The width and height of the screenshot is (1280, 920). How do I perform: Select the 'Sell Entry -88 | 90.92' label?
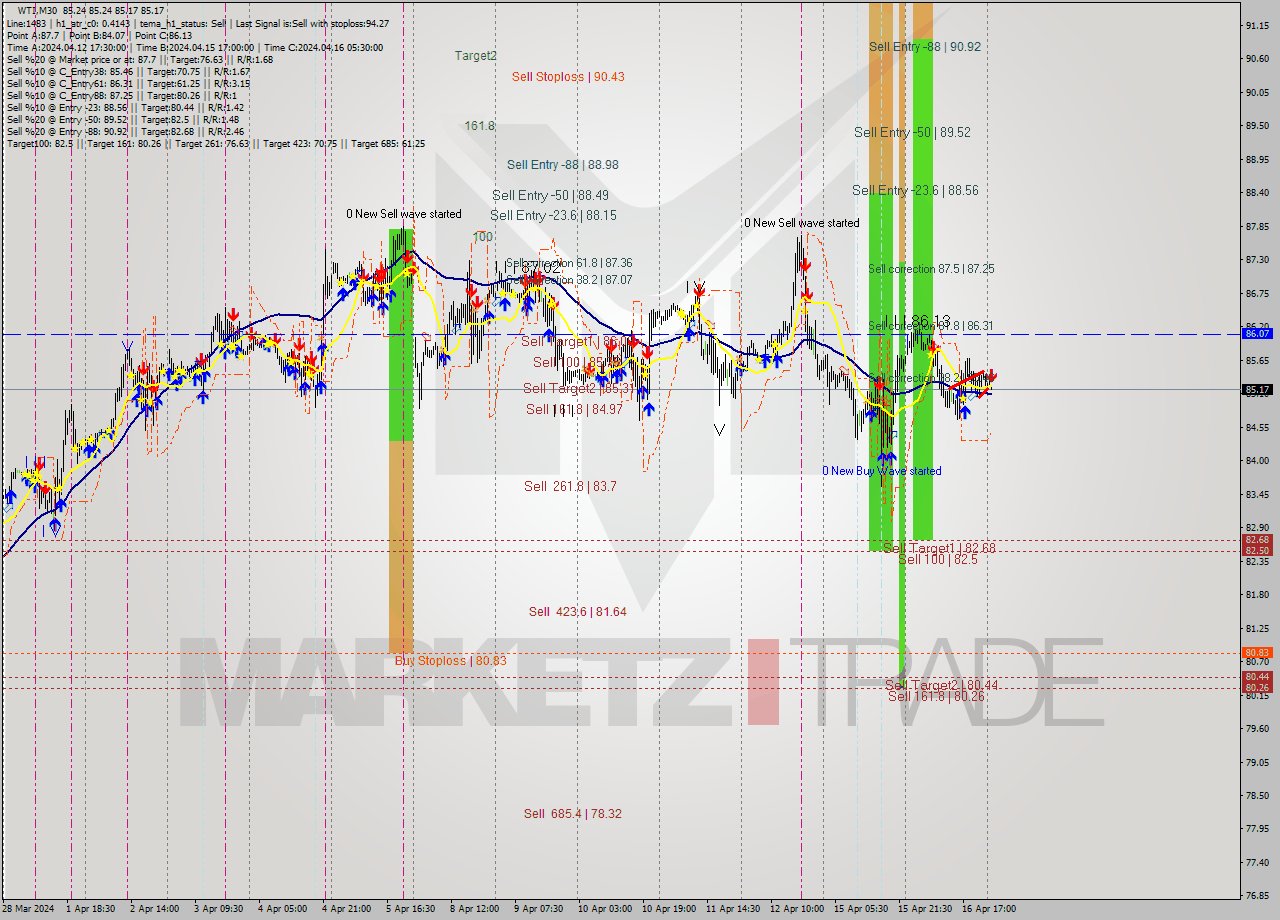[x=925, y=47]
